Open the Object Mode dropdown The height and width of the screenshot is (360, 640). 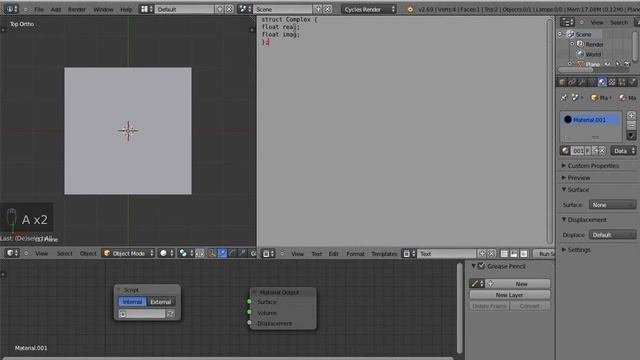(x=128, y=253)
